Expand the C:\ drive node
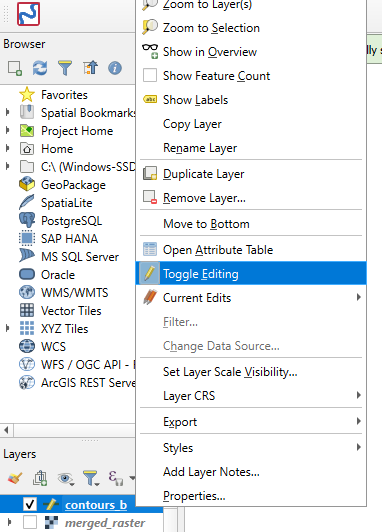This screenshot has height=532, width=382. pyautogui.click(x=7, y=166)
